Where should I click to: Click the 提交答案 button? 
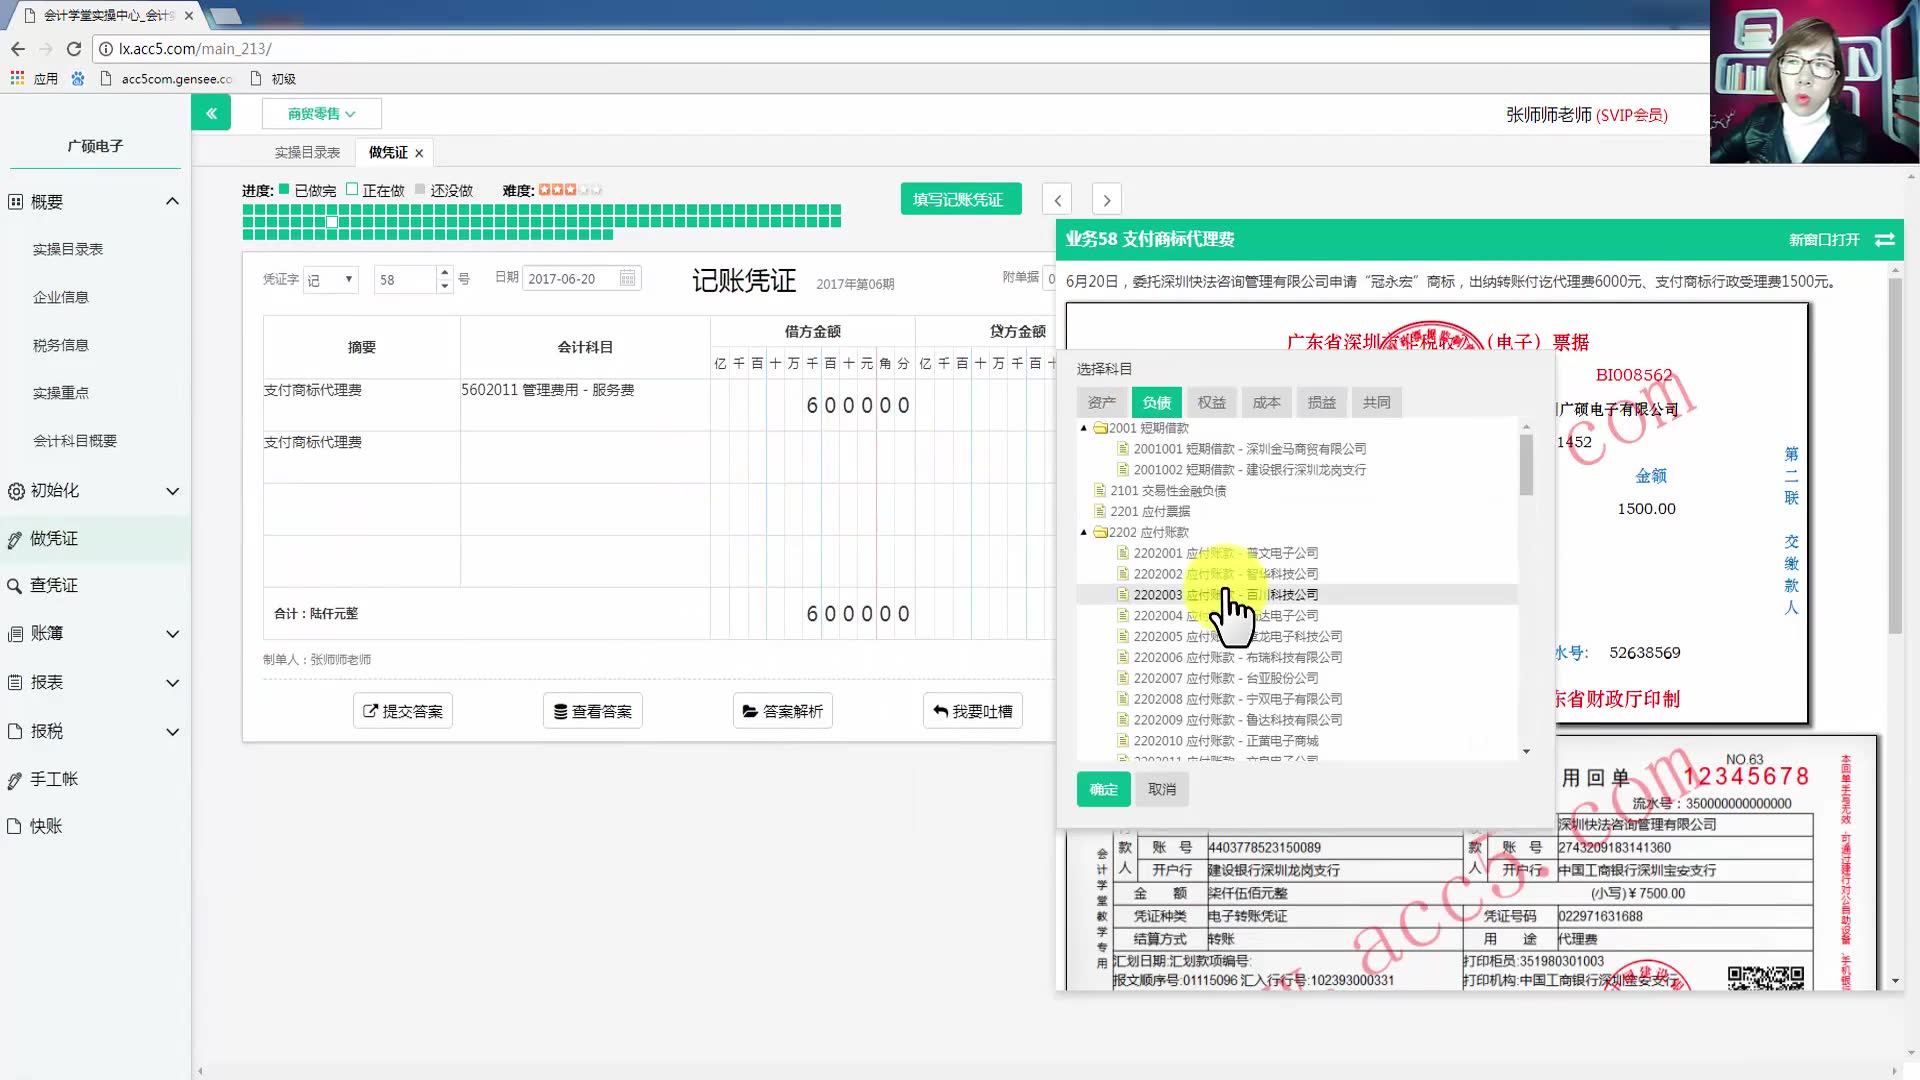(403, 711)
